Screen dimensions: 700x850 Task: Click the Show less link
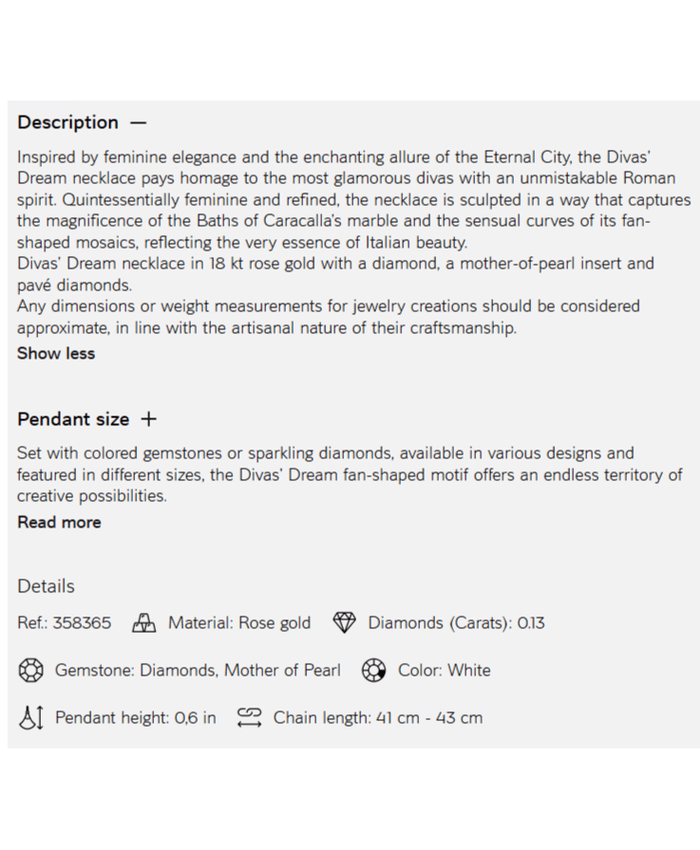click(56, 353)
